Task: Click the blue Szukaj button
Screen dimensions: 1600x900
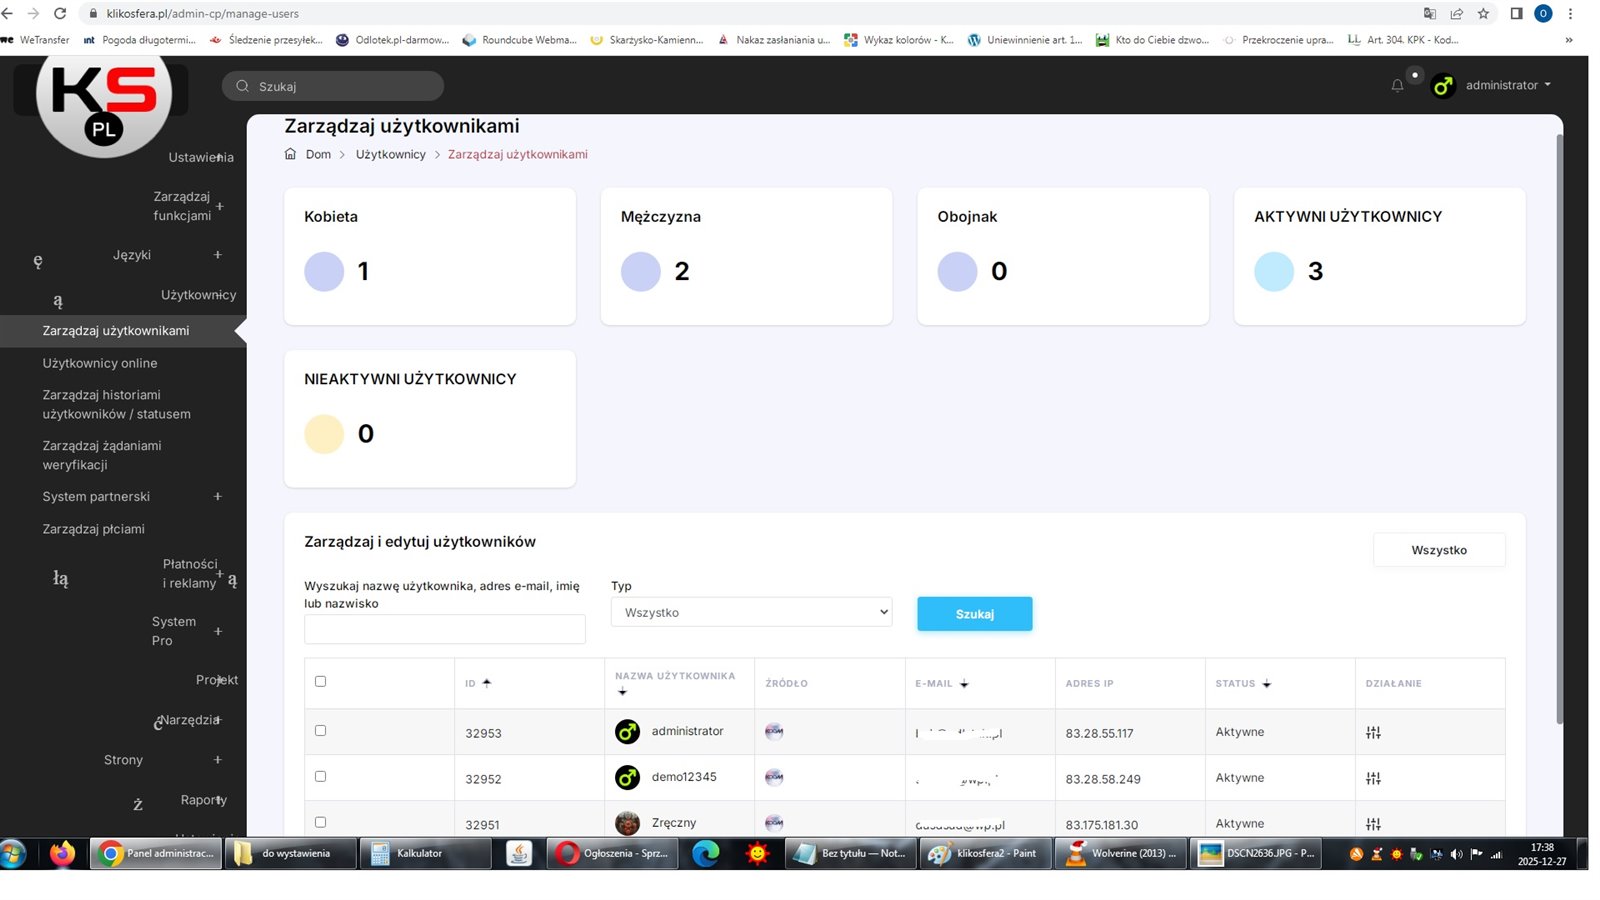Action: pyautogui.click(x=974, y=614)
